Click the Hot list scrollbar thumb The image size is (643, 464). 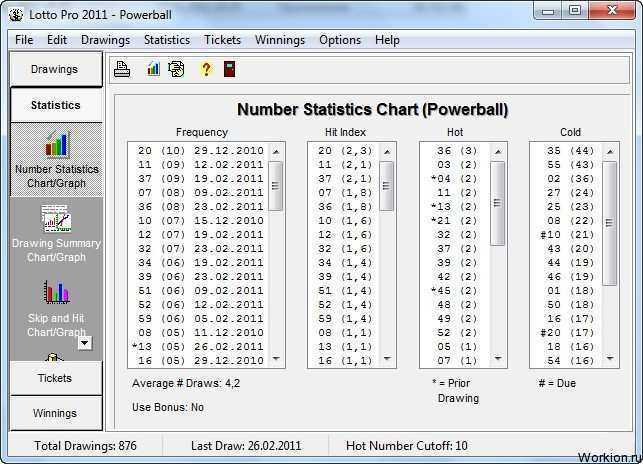coord(497,203)
